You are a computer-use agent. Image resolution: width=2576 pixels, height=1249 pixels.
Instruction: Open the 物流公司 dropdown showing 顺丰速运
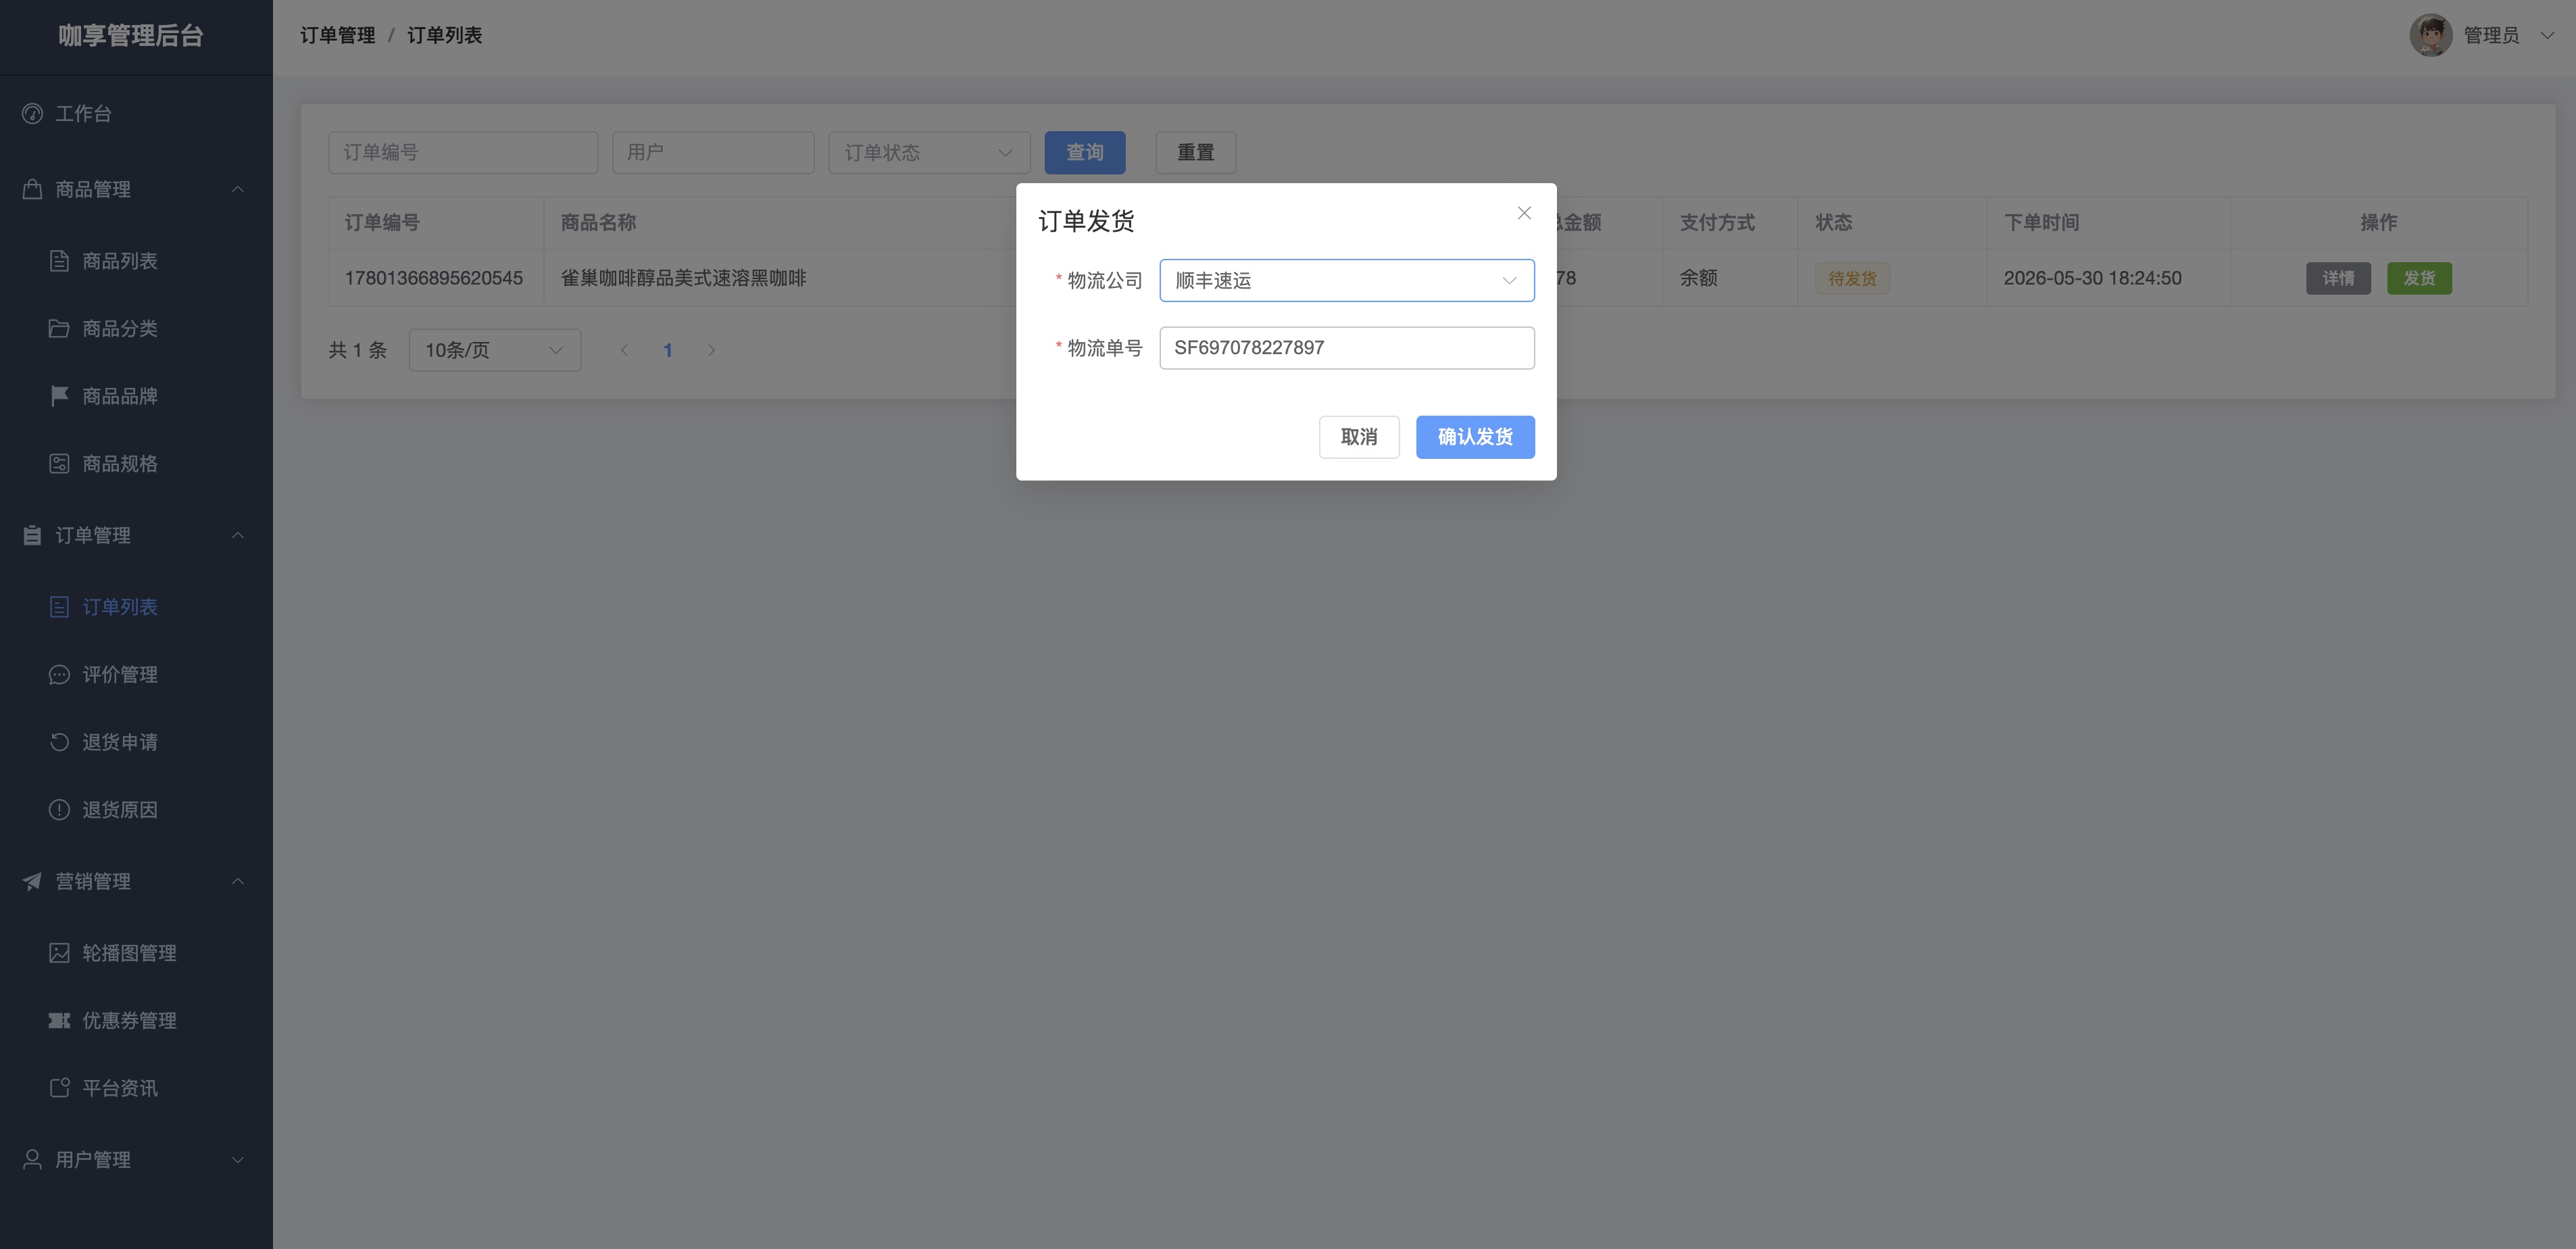coord(1347,280)
